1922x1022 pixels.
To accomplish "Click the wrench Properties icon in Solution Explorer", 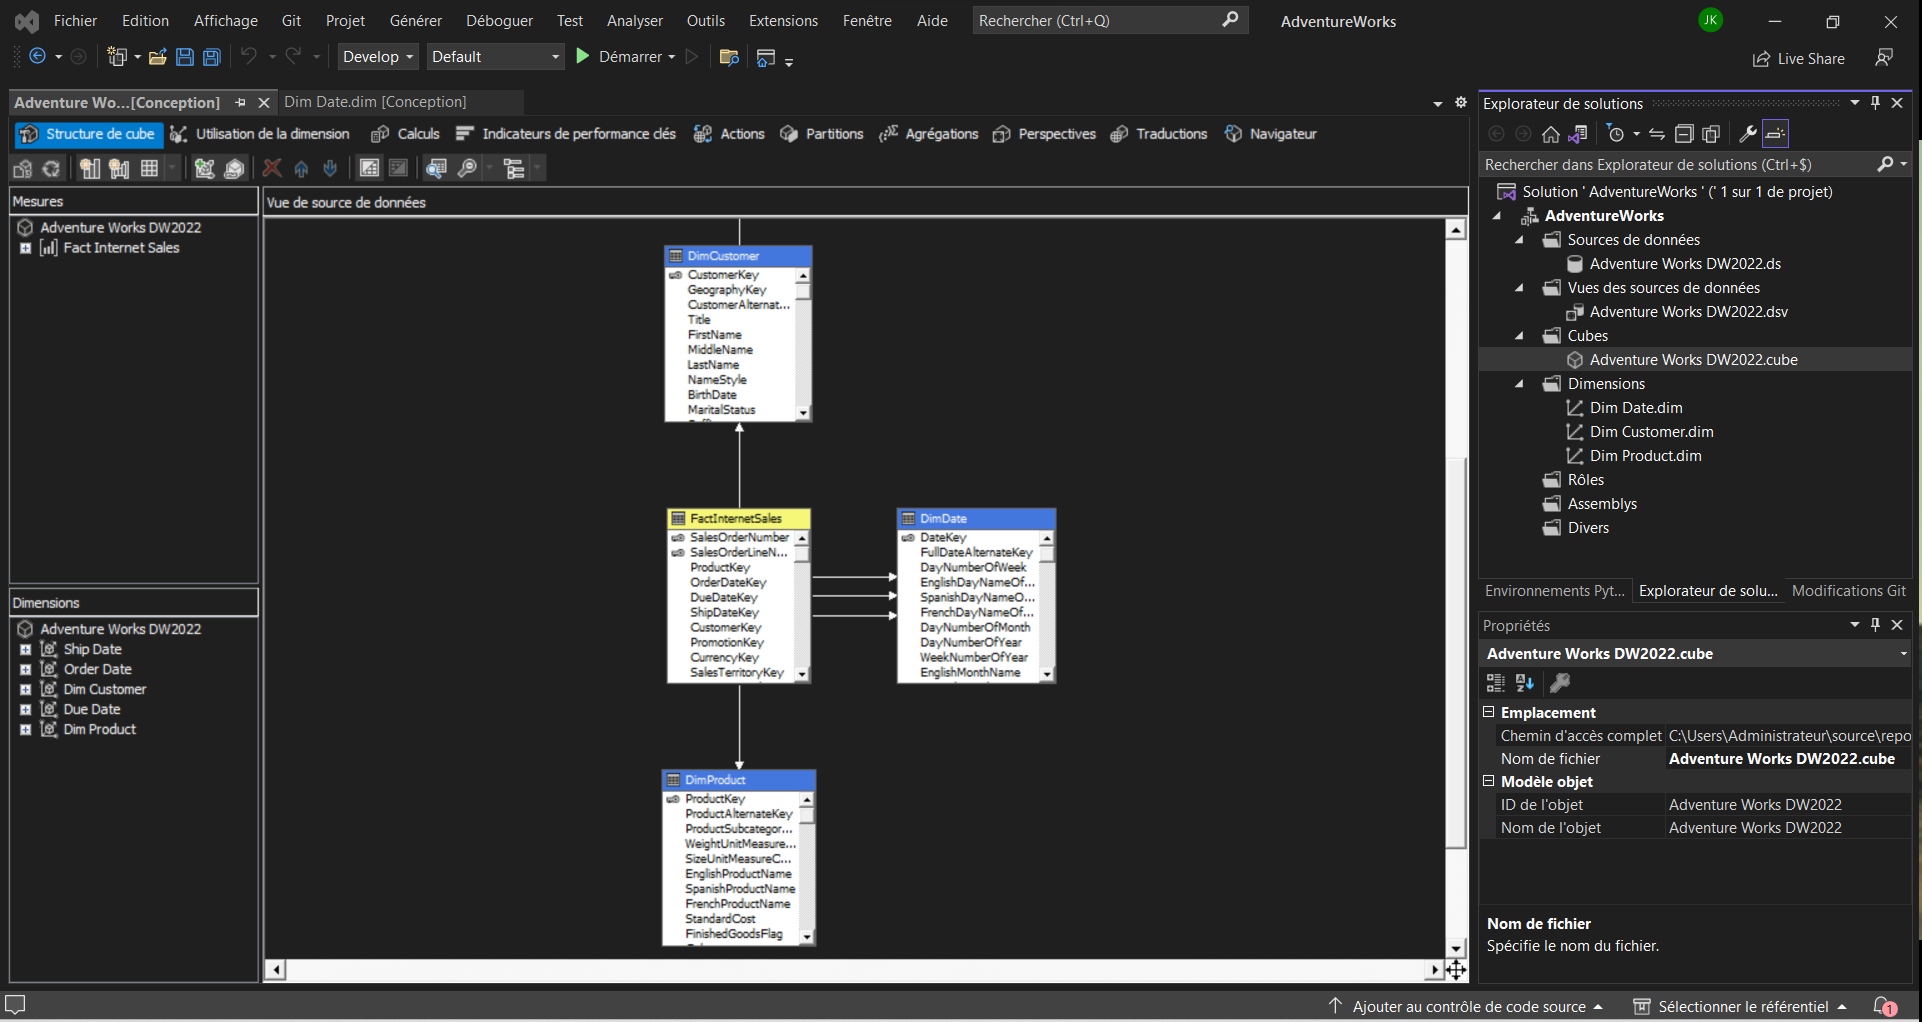I will click(x=1748, y=134).
